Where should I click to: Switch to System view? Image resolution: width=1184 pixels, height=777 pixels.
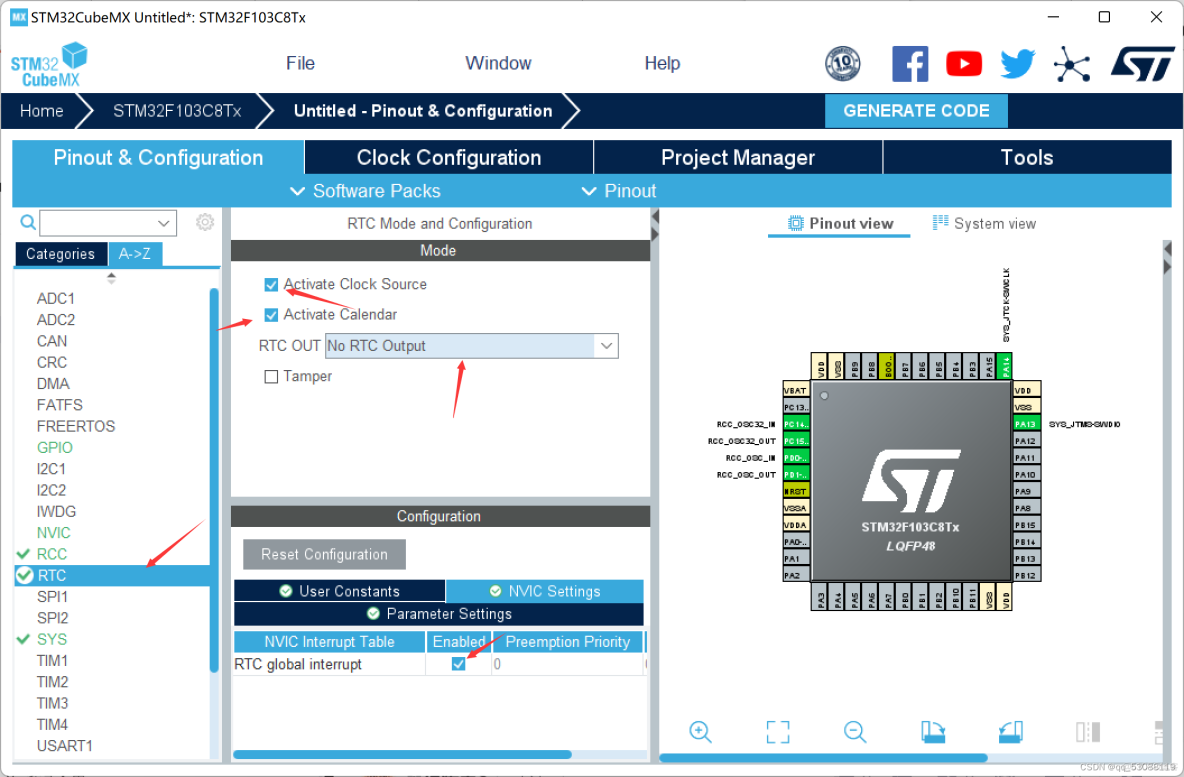pos(985,224)
